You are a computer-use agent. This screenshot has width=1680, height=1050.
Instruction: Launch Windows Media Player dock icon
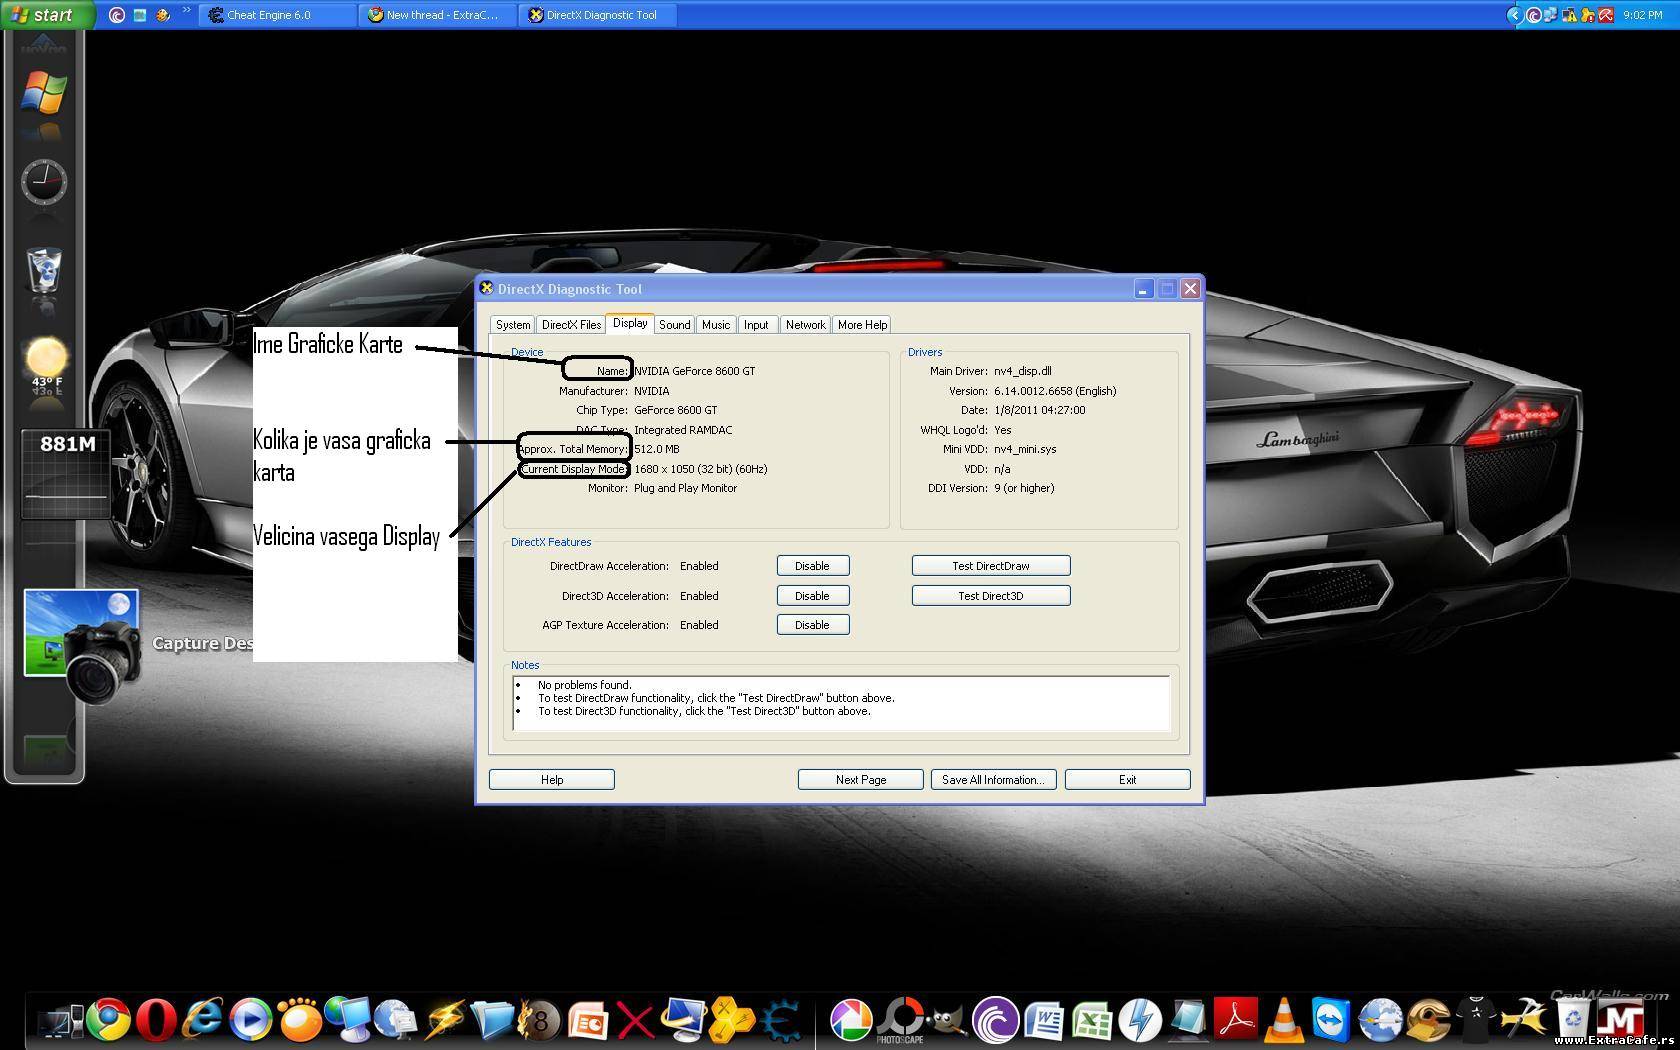[x=251, y=1020]
